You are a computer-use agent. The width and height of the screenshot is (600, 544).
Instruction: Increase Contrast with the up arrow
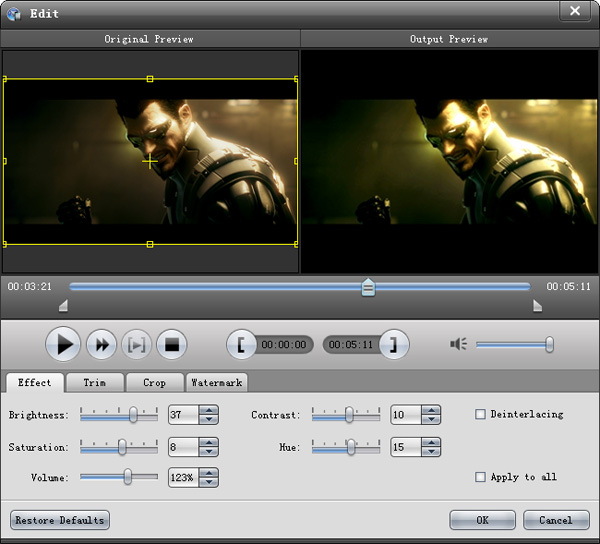click(431, 410)
